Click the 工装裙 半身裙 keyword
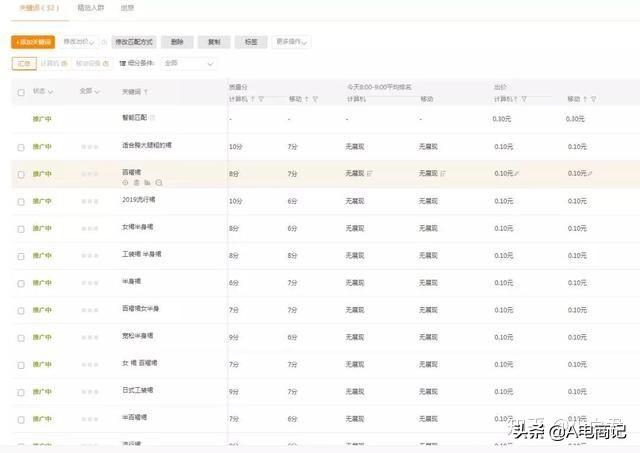The height and width of the screenshot is (453, 640). pyautogui.click(x=142, y=254)
